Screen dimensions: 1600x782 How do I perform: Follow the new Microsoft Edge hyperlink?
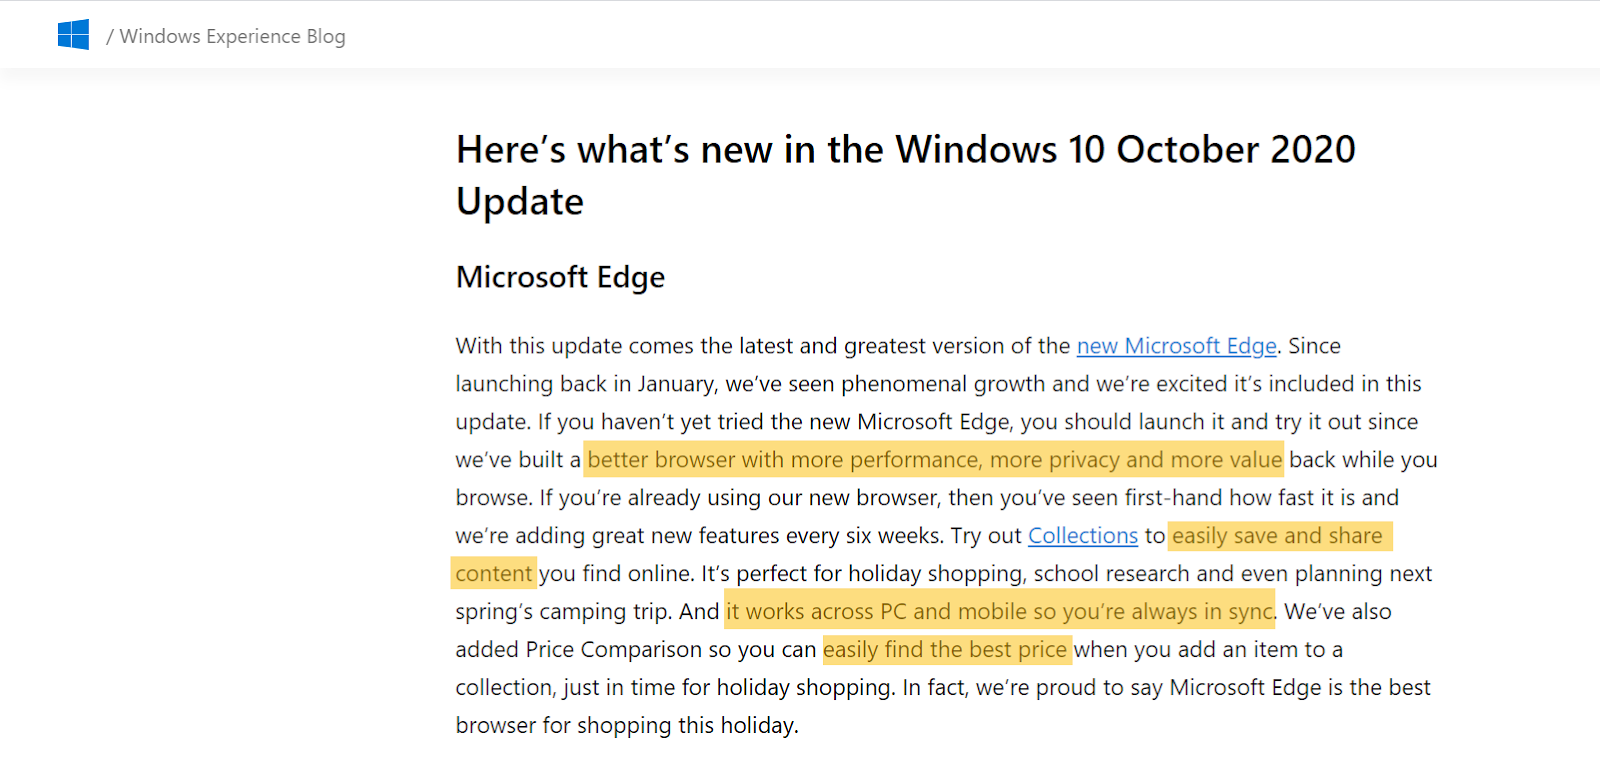click(1176, 346)
